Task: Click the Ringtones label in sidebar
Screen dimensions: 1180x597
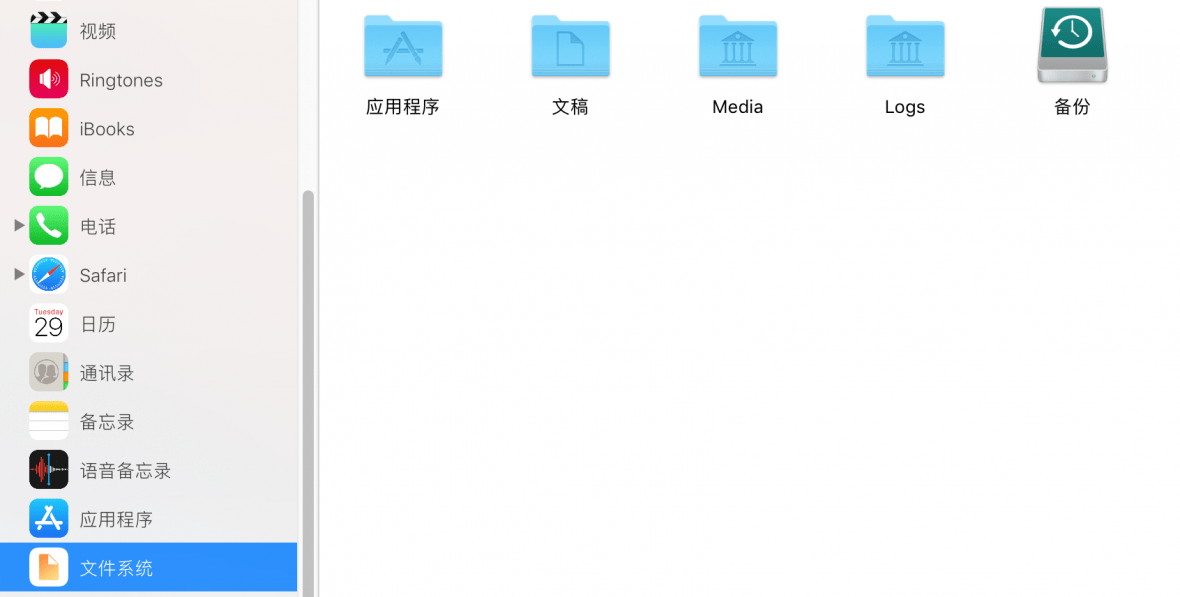Action: coord(121,80)
